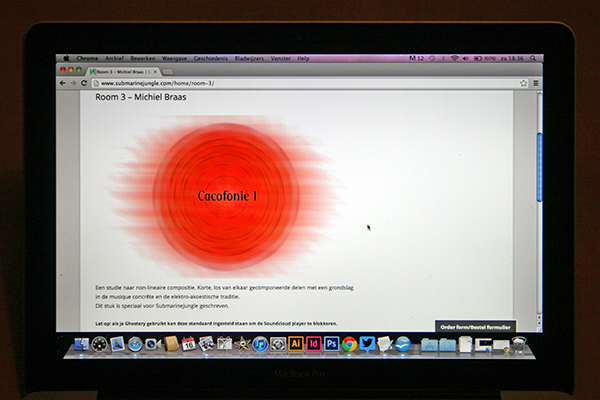Select the Room 3 – Michiel Braas tab

click(x=118, y=71)
